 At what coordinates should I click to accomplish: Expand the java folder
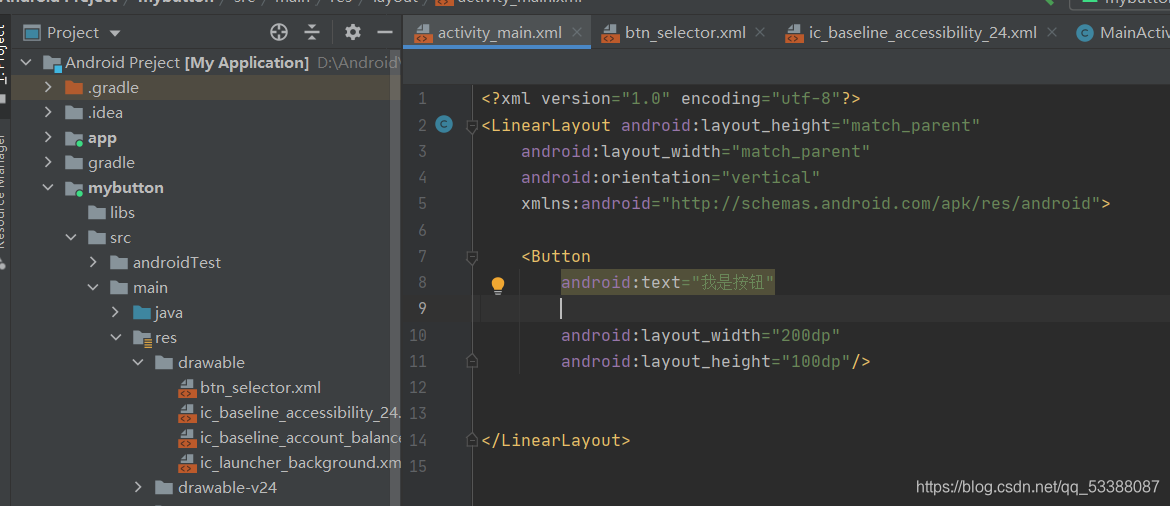pos(116,312)
